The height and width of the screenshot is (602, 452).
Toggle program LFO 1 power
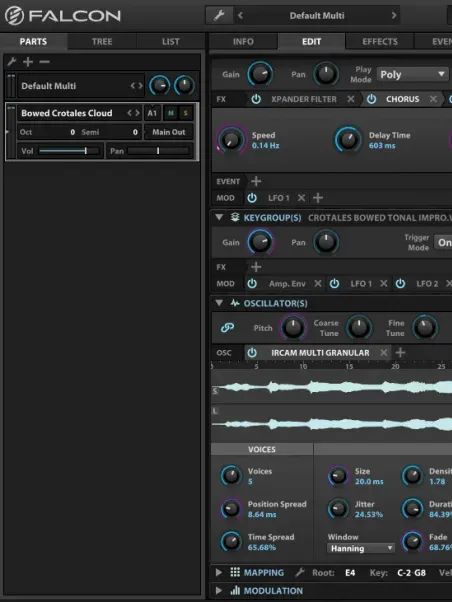252,198
